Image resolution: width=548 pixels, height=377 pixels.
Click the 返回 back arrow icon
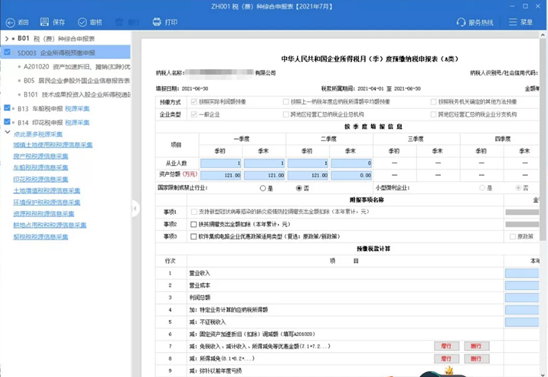[x=10, y=22]
